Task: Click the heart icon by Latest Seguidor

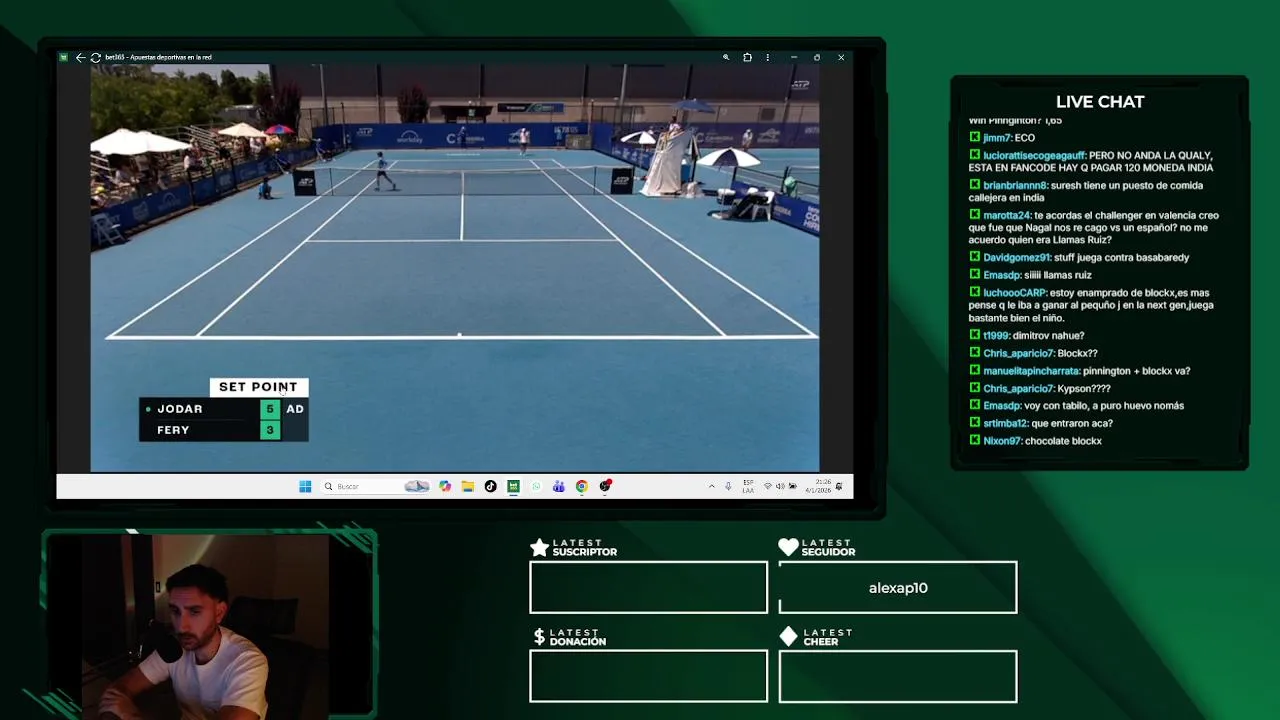Action: pyautogui.click(x=788, y=547)
